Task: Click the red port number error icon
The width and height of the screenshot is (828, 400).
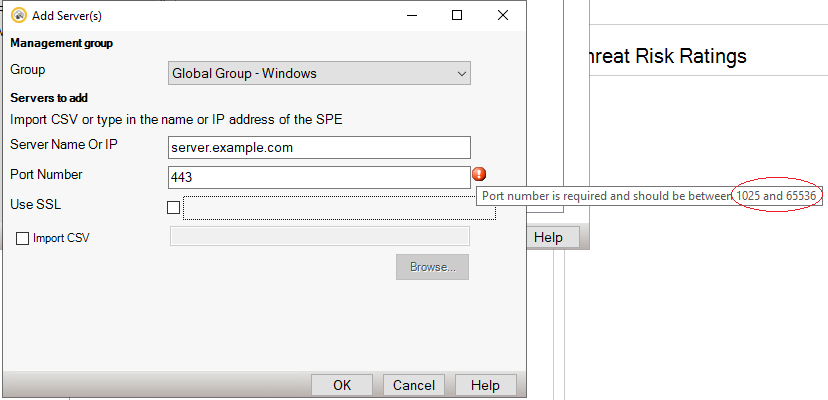Action: pyautogui.click(x=480, y=175)
